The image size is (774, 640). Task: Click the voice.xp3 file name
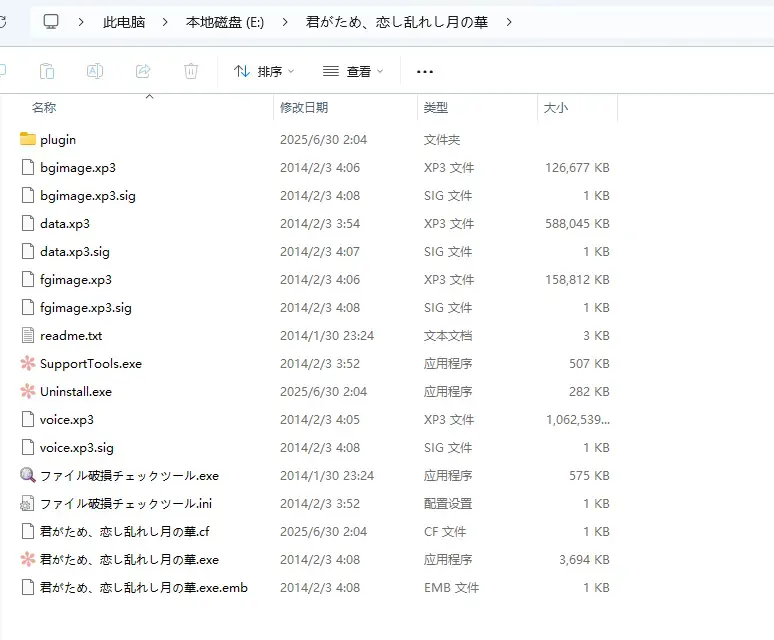tap(67, 419)
